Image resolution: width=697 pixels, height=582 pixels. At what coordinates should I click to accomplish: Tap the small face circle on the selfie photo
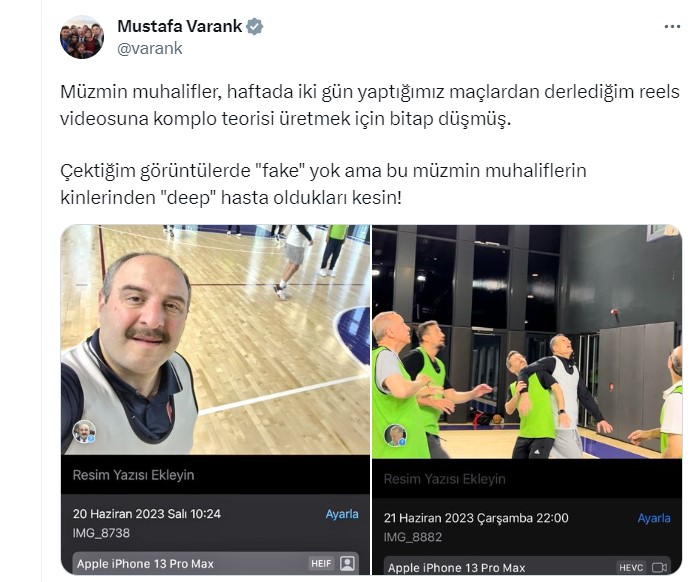(x=84, y=432)
